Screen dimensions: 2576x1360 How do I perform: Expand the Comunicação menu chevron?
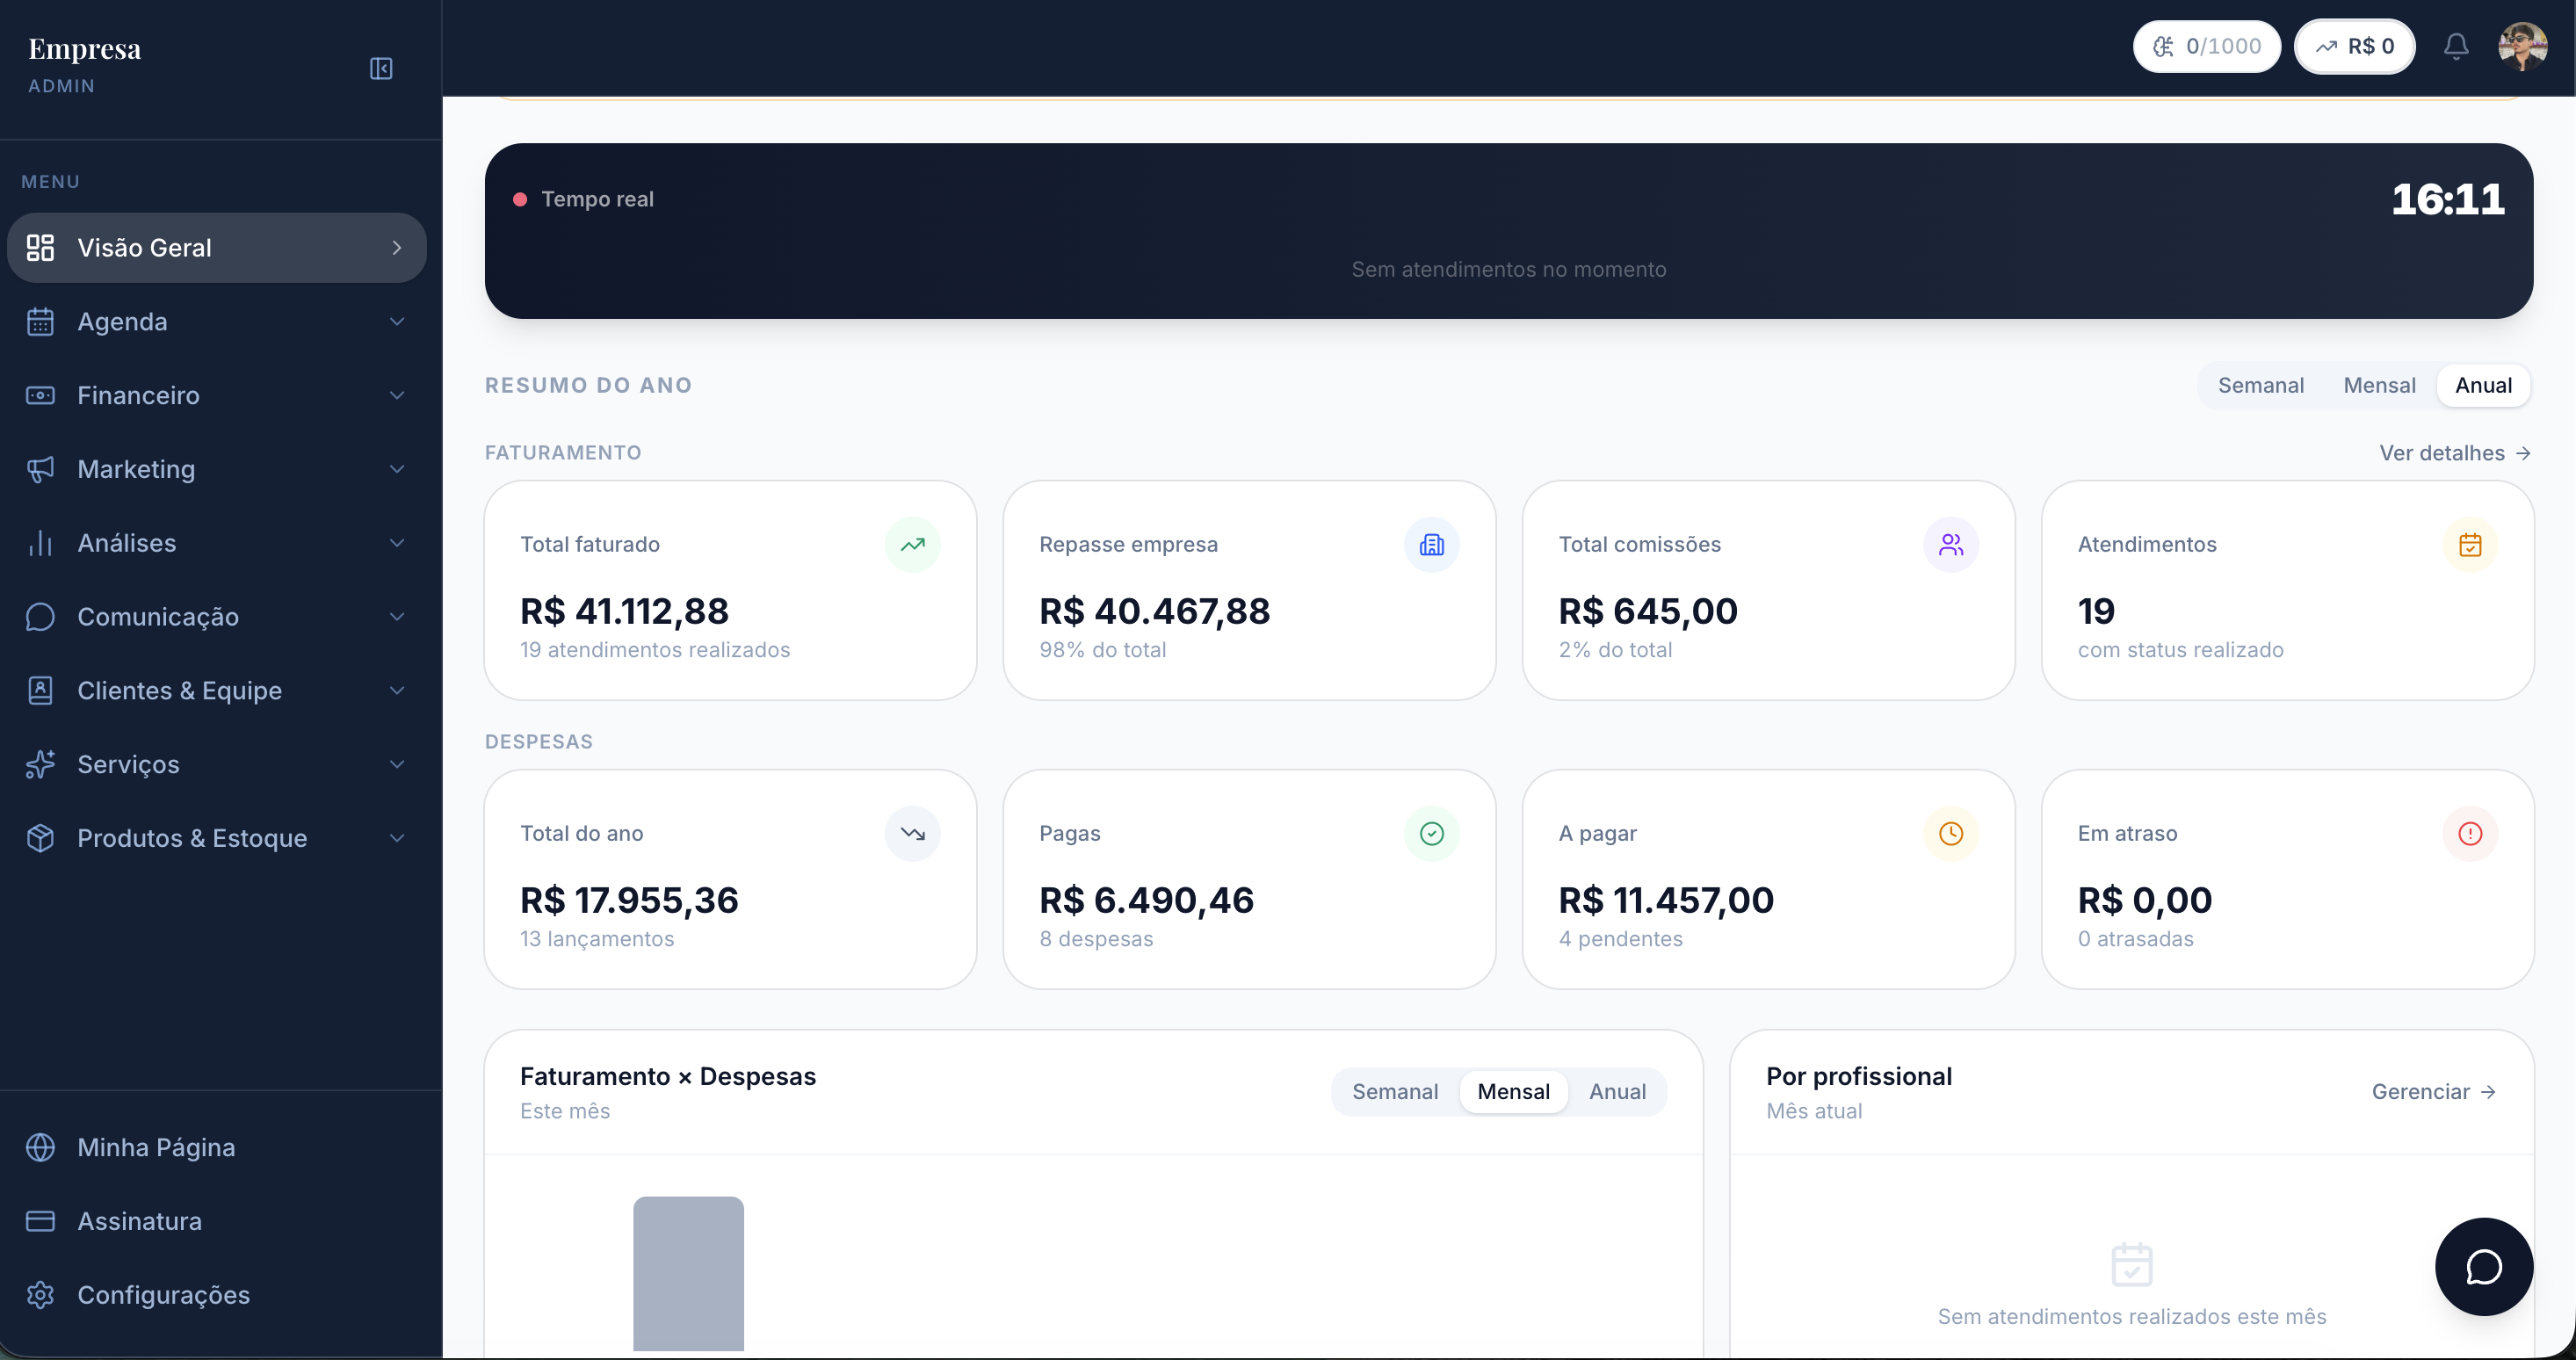tap(397, 617)
